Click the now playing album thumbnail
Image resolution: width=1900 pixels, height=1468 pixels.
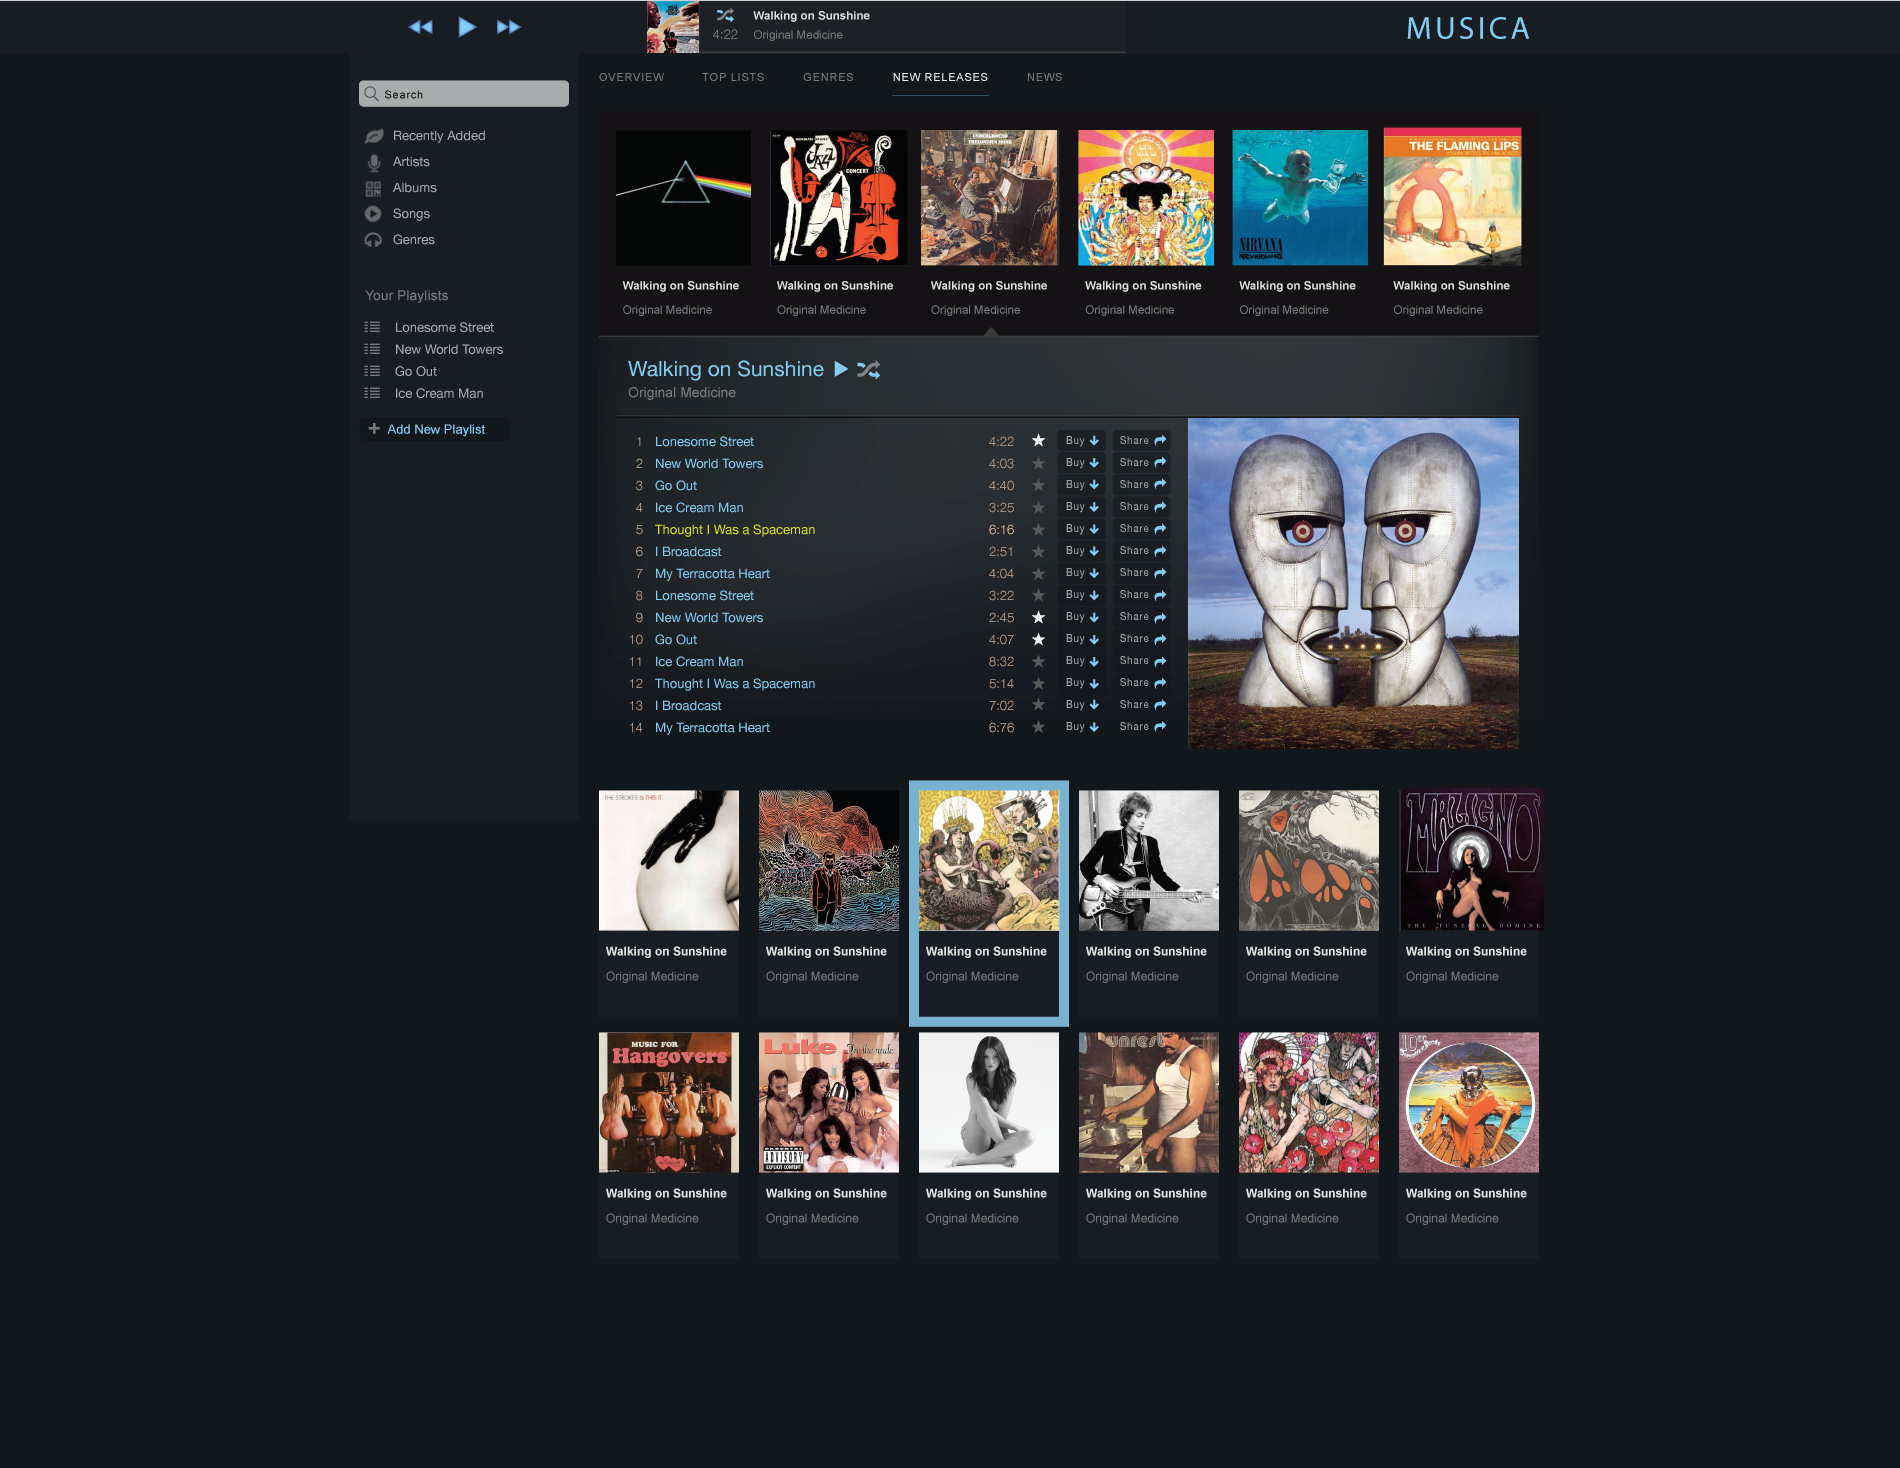673,27
